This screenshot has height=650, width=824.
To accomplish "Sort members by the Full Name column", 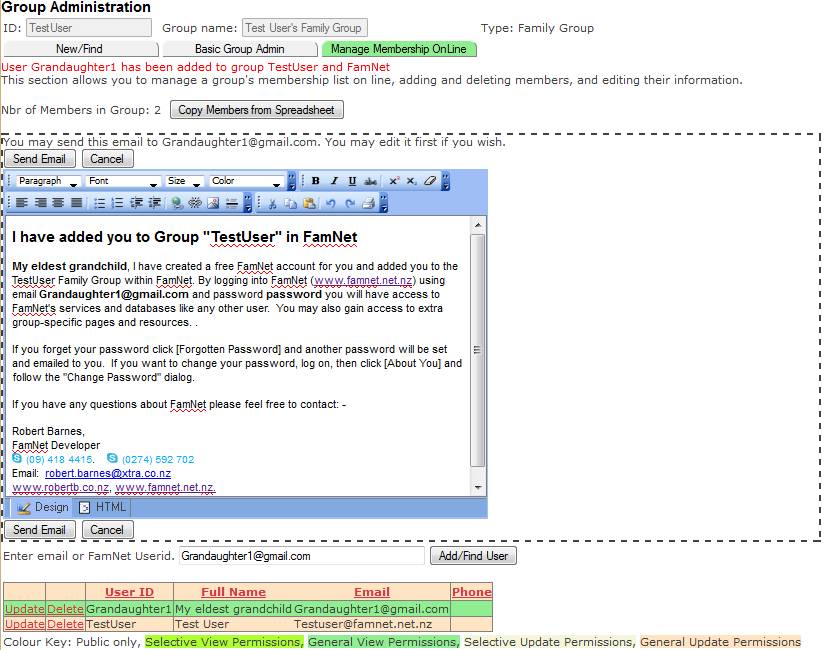I will click(233, 592).
